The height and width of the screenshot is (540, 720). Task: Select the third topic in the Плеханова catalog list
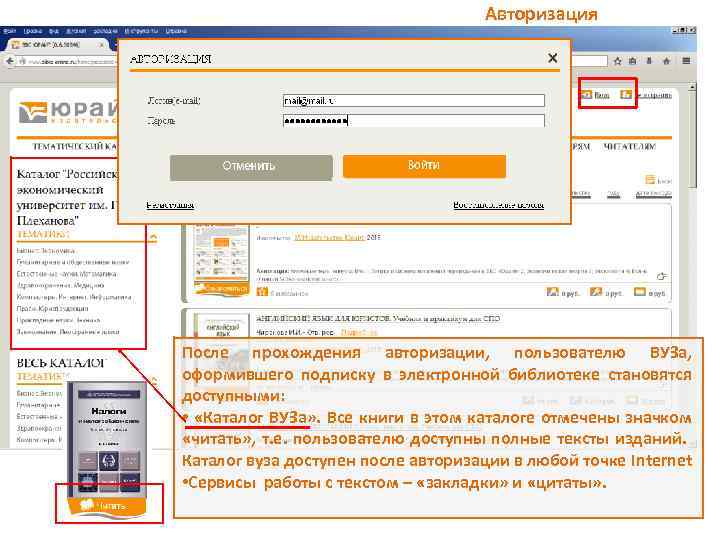tap(66, 274)
